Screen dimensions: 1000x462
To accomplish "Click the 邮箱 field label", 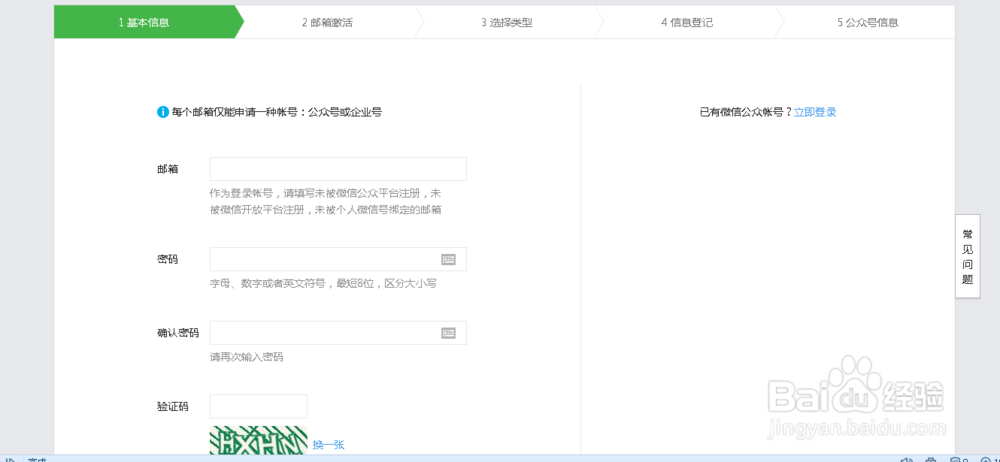I will (x=168, y=169).
